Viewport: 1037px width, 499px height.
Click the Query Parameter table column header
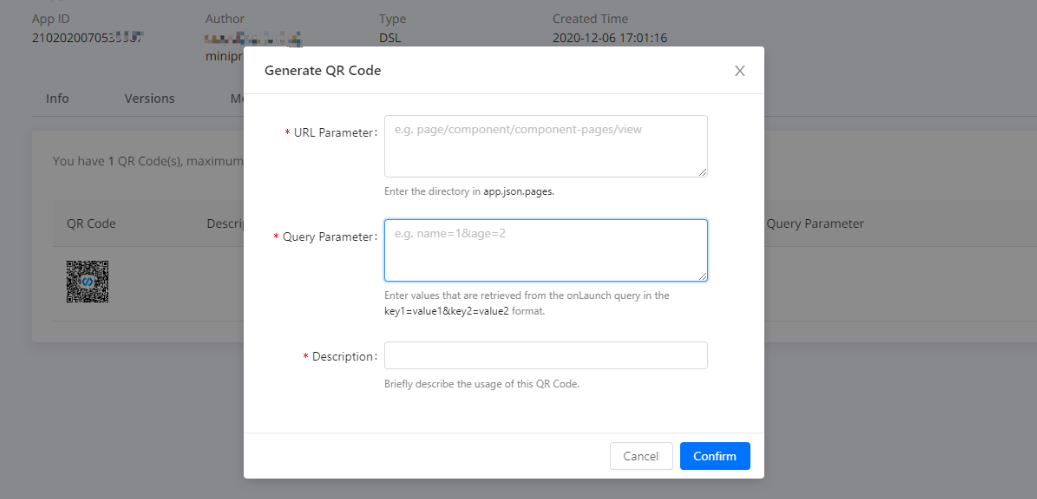coord(814,225)
